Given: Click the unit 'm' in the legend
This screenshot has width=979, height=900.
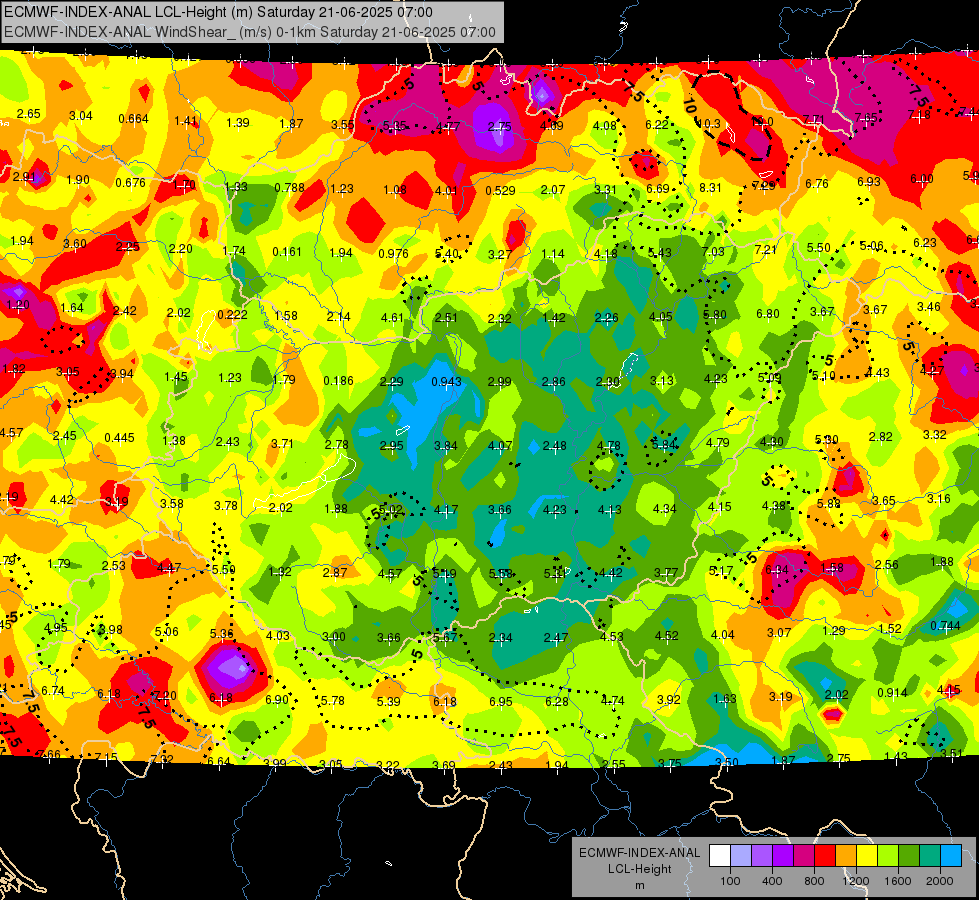Looking at the screenshot, I should pyautogui.click(x=639, y=886).
